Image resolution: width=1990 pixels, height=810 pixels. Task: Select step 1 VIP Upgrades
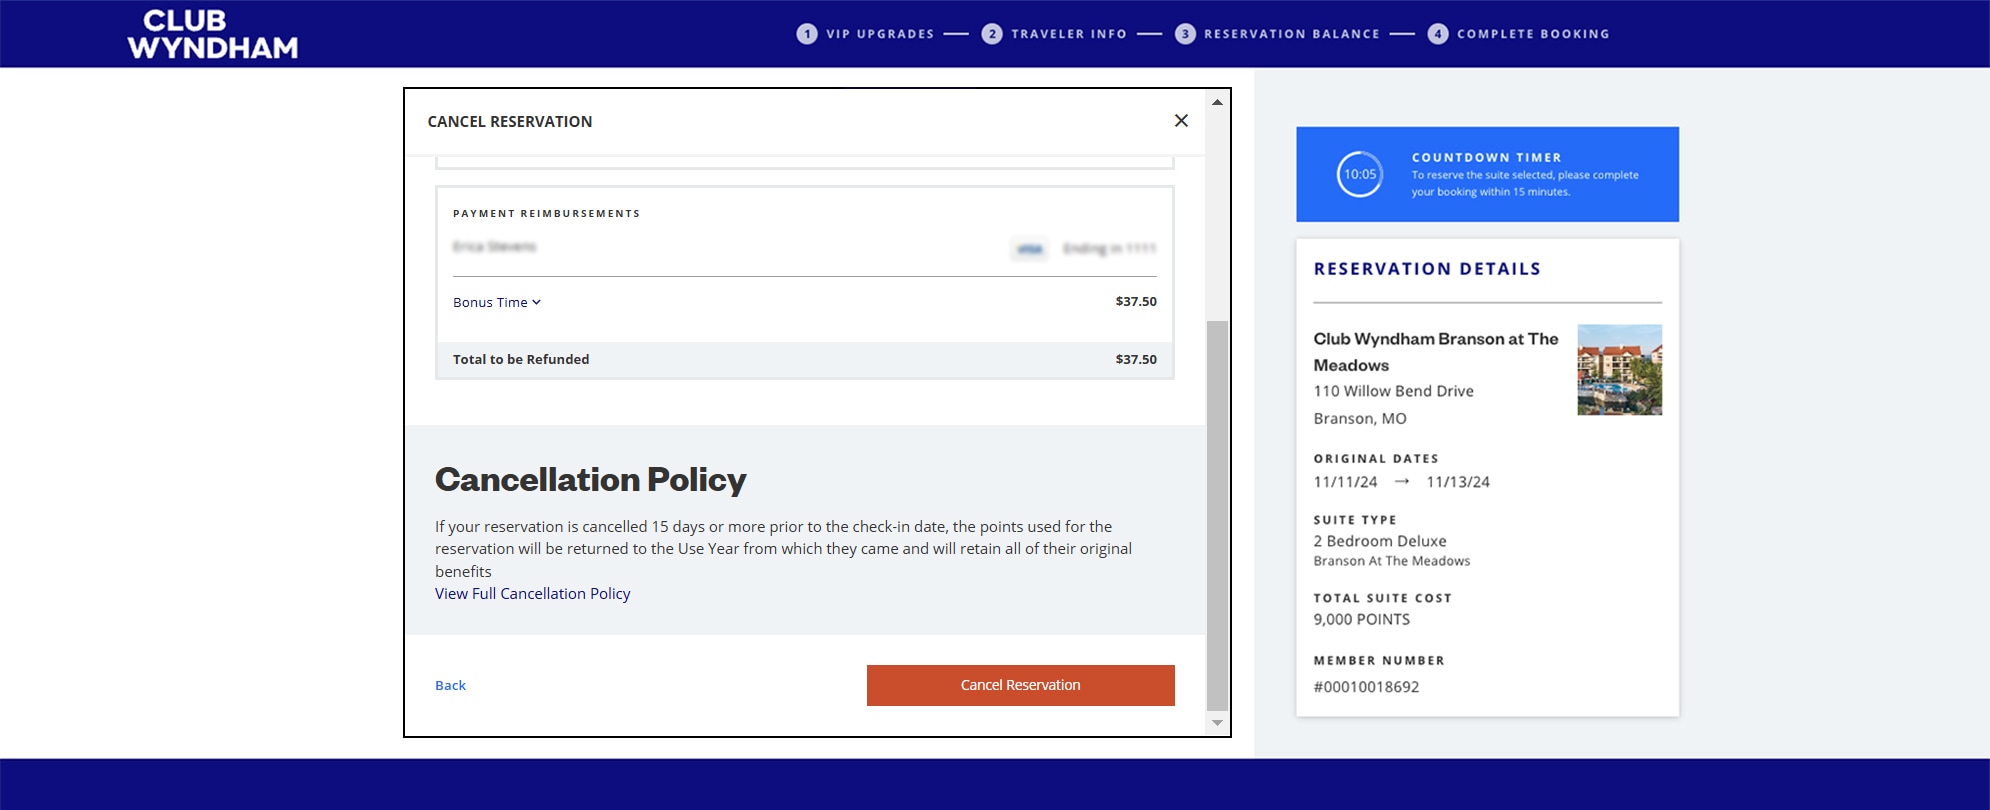[x=865, y=34]
